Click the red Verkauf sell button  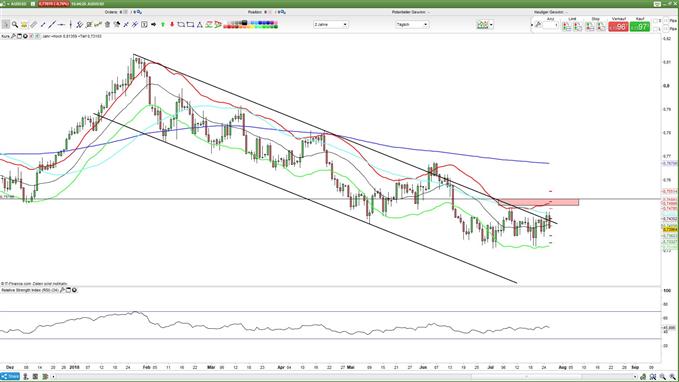pyautogui.click(x=618, y=26)
